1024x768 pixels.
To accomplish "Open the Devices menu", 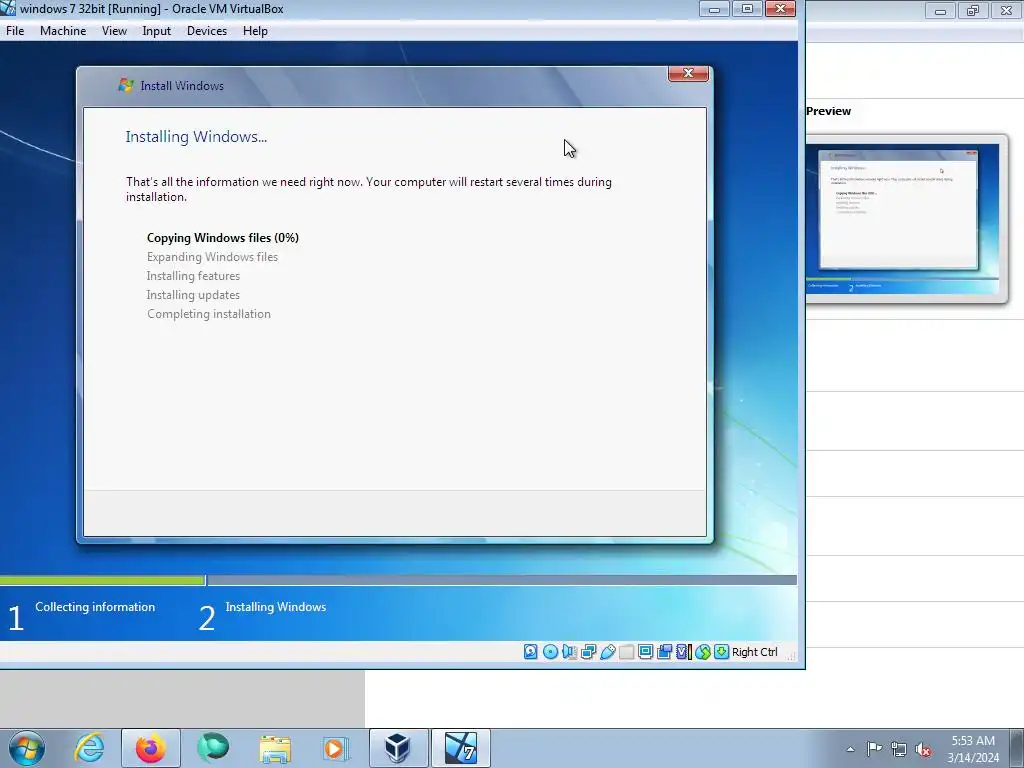I will coord(207,31).
